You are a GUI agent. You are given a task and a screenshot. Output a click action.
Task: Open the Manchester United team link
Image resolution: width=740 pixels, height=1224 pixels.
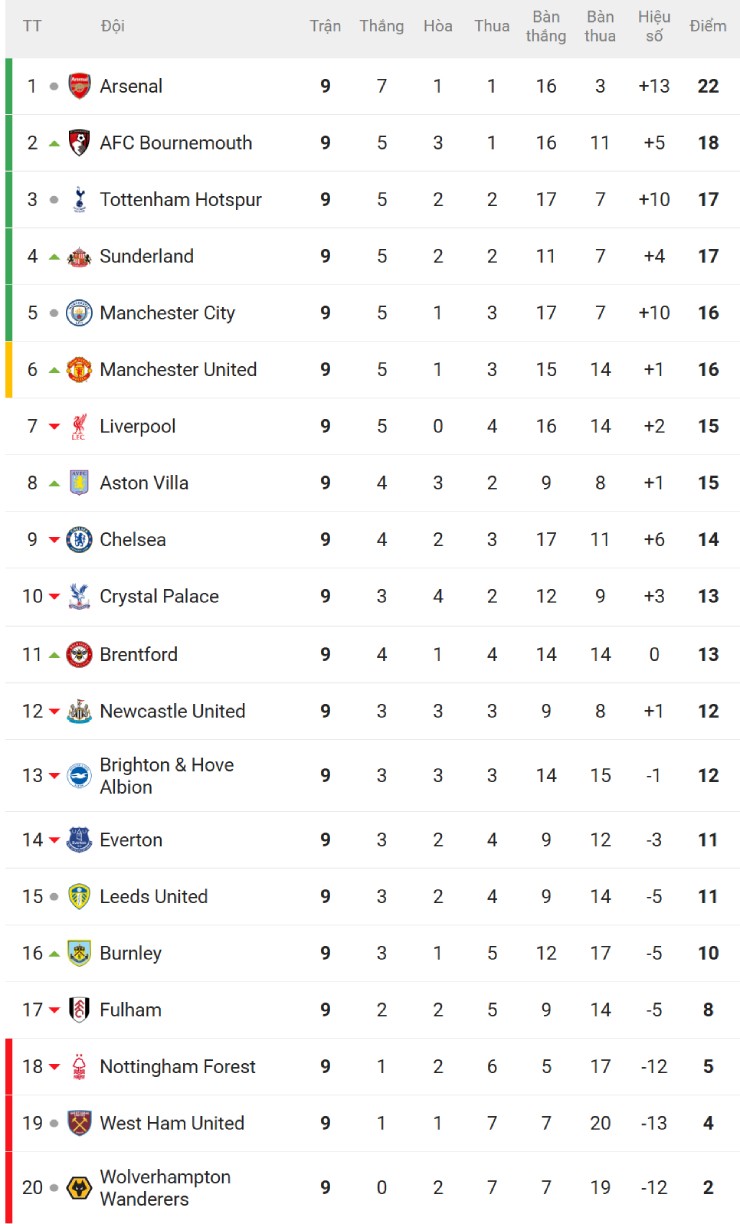pyautogui.click(x=178, y=370)
